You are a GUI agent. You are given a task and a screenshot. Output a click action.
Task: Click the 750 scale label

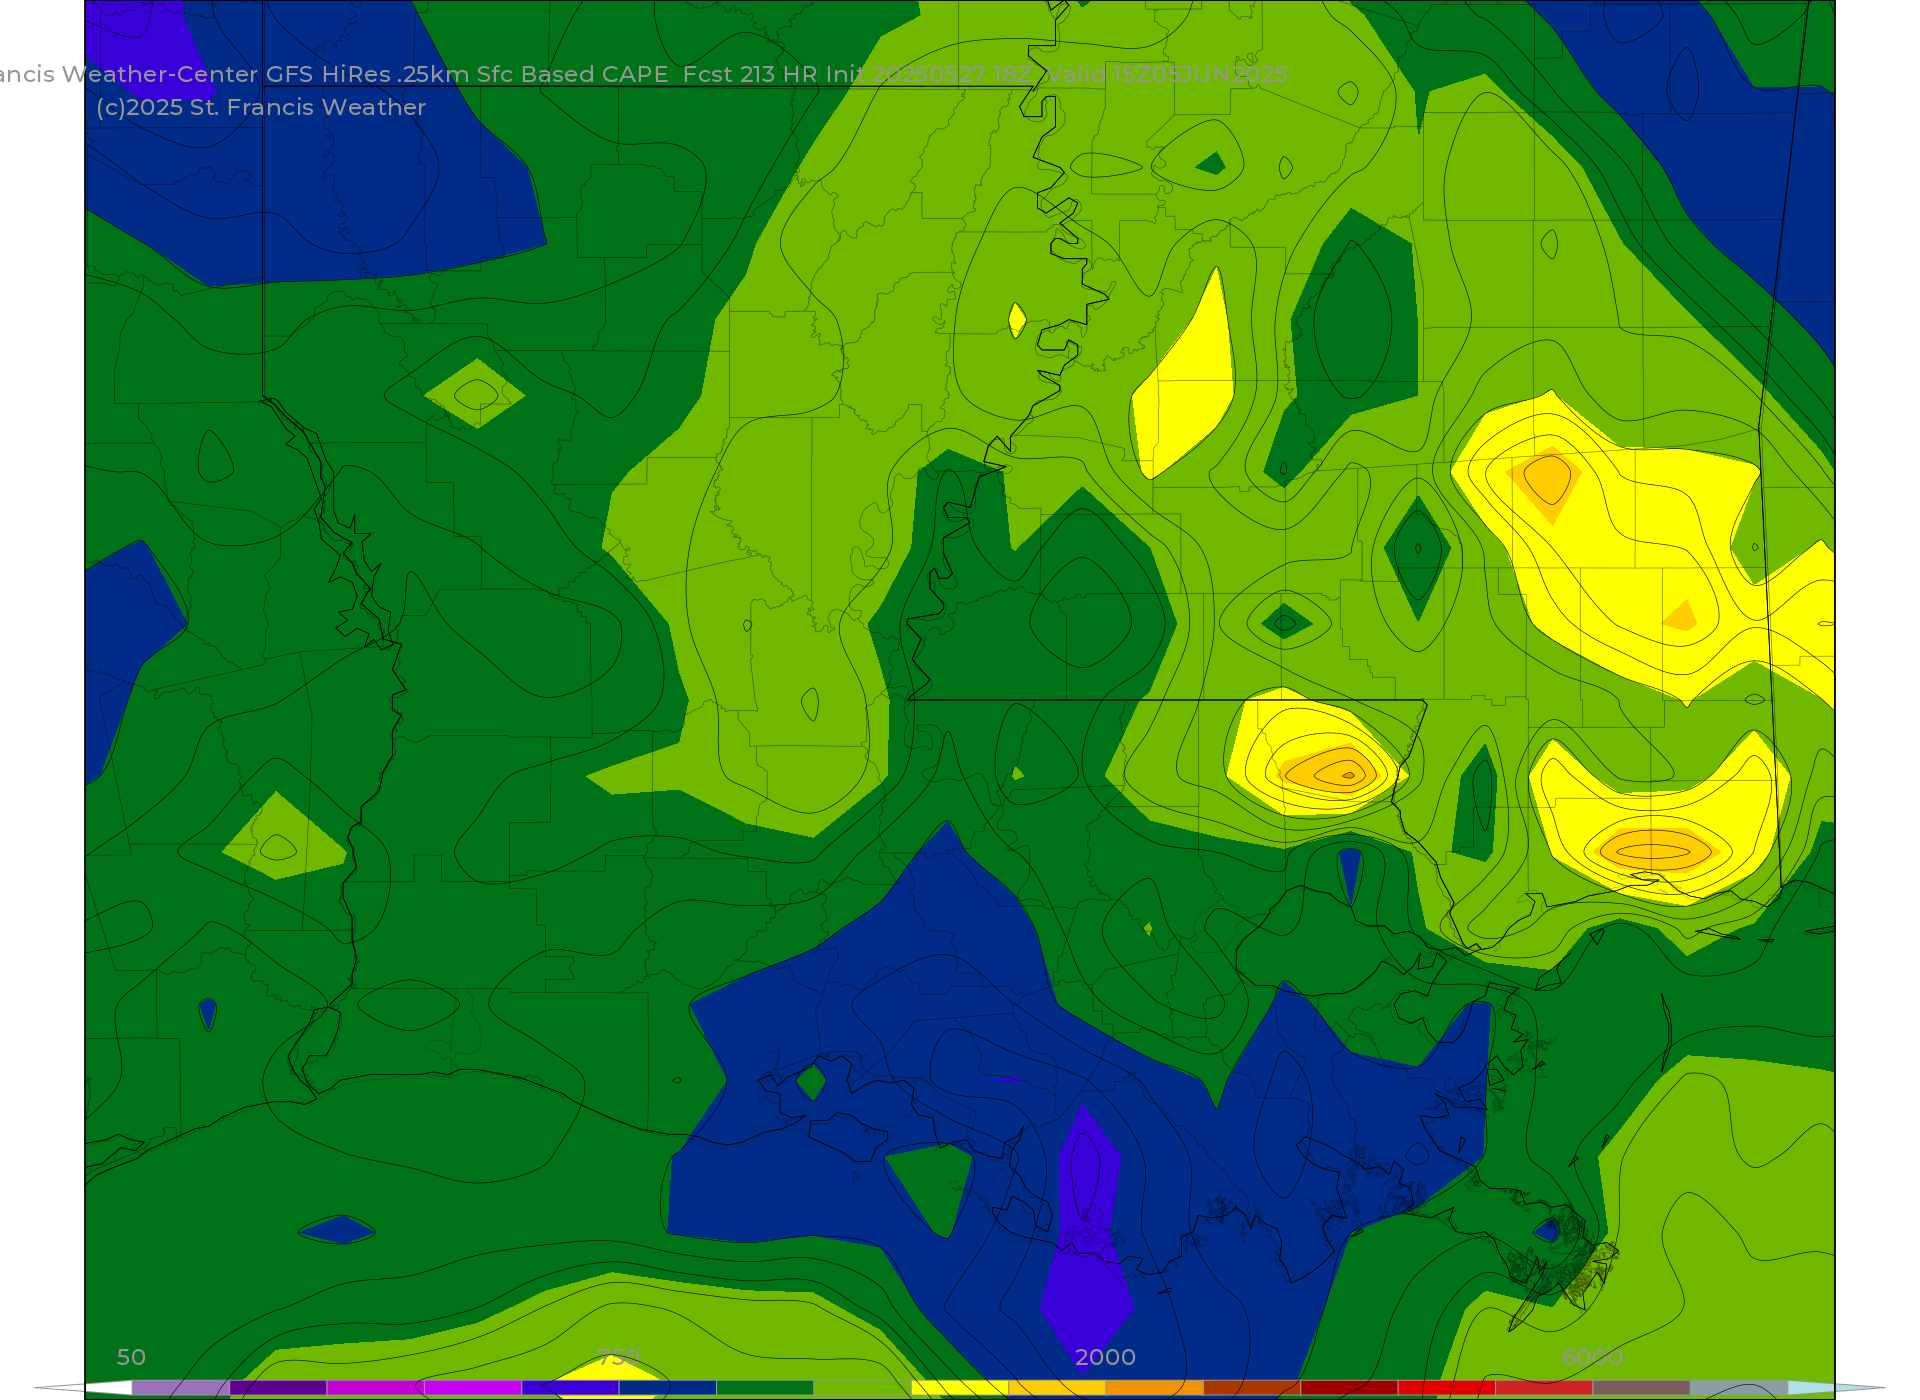tap(618, 1357)
